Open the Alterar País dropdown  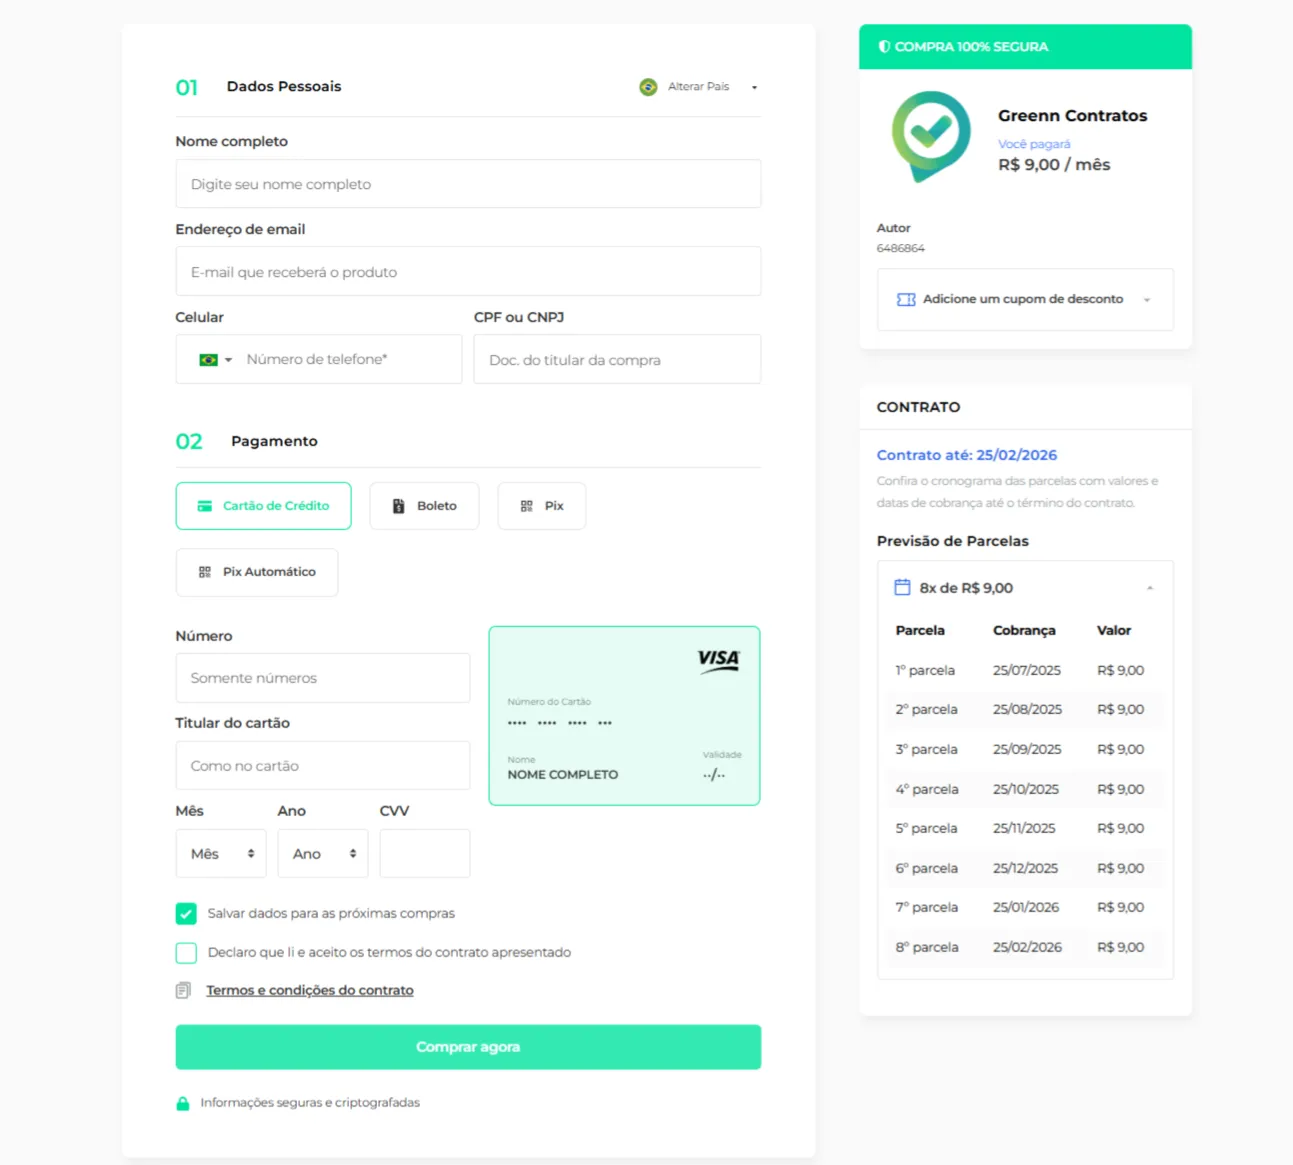[x=700, y=87]
